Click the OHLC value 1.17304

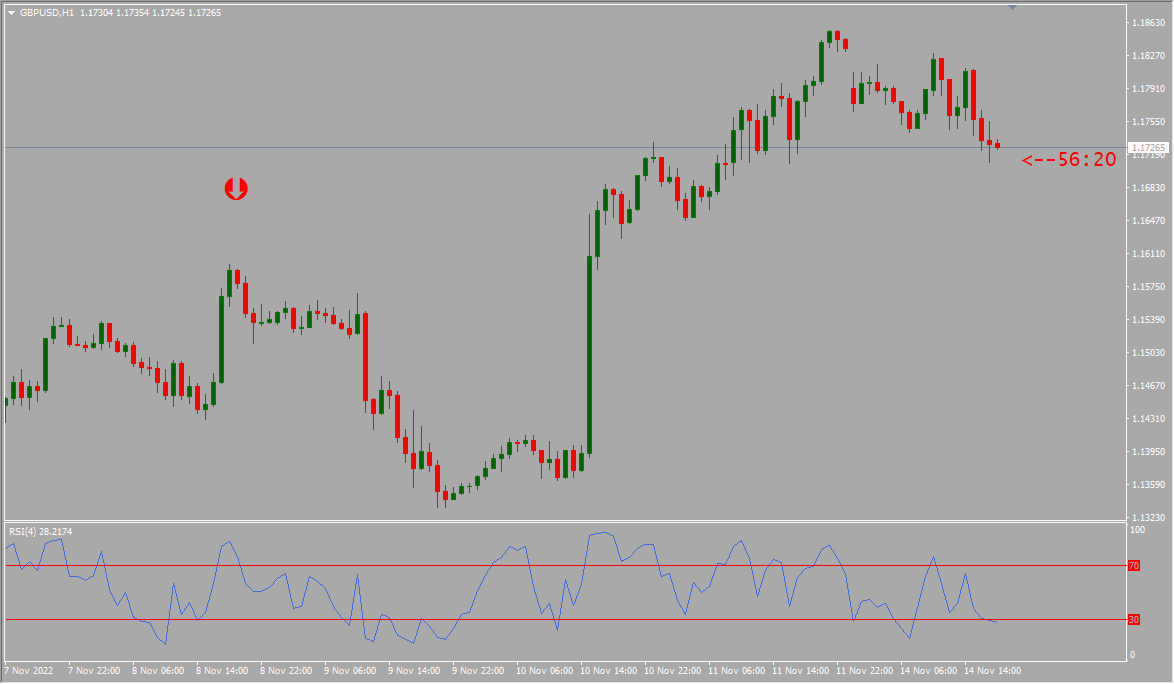click(x=96, y=13)
